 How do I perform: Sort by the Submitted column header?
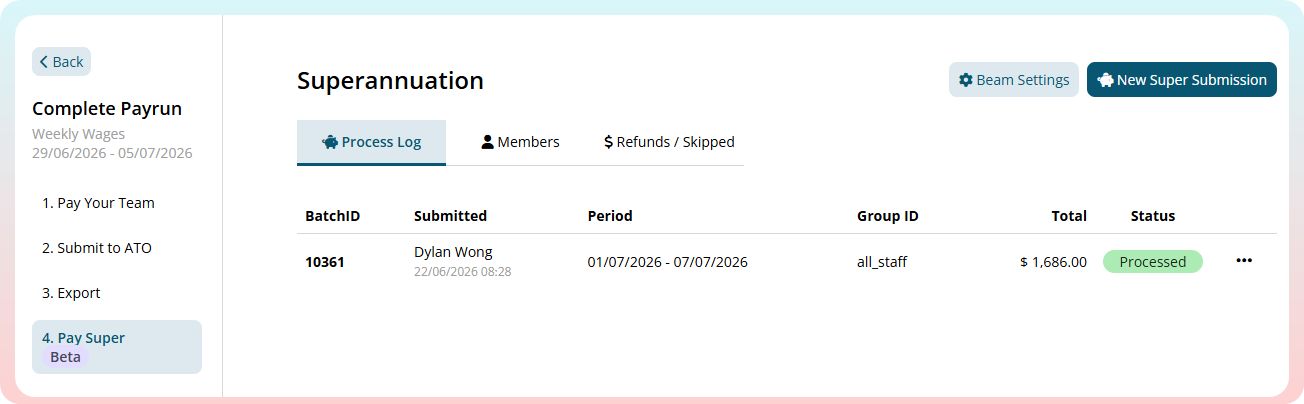coord(450,216)
